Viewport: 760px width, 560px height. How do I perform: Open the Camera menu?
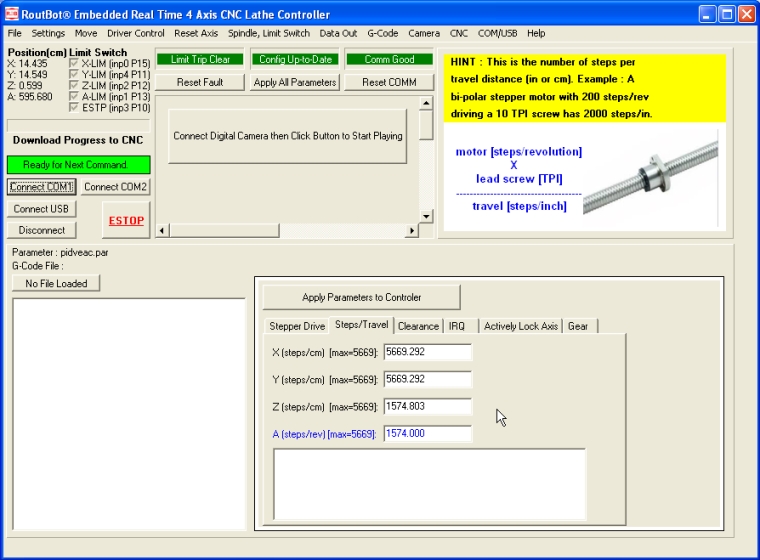click(424, 33)
